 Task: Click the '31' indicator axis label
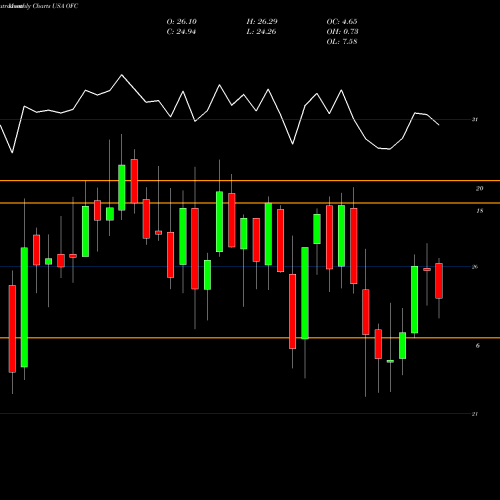[x=475, y=119]
